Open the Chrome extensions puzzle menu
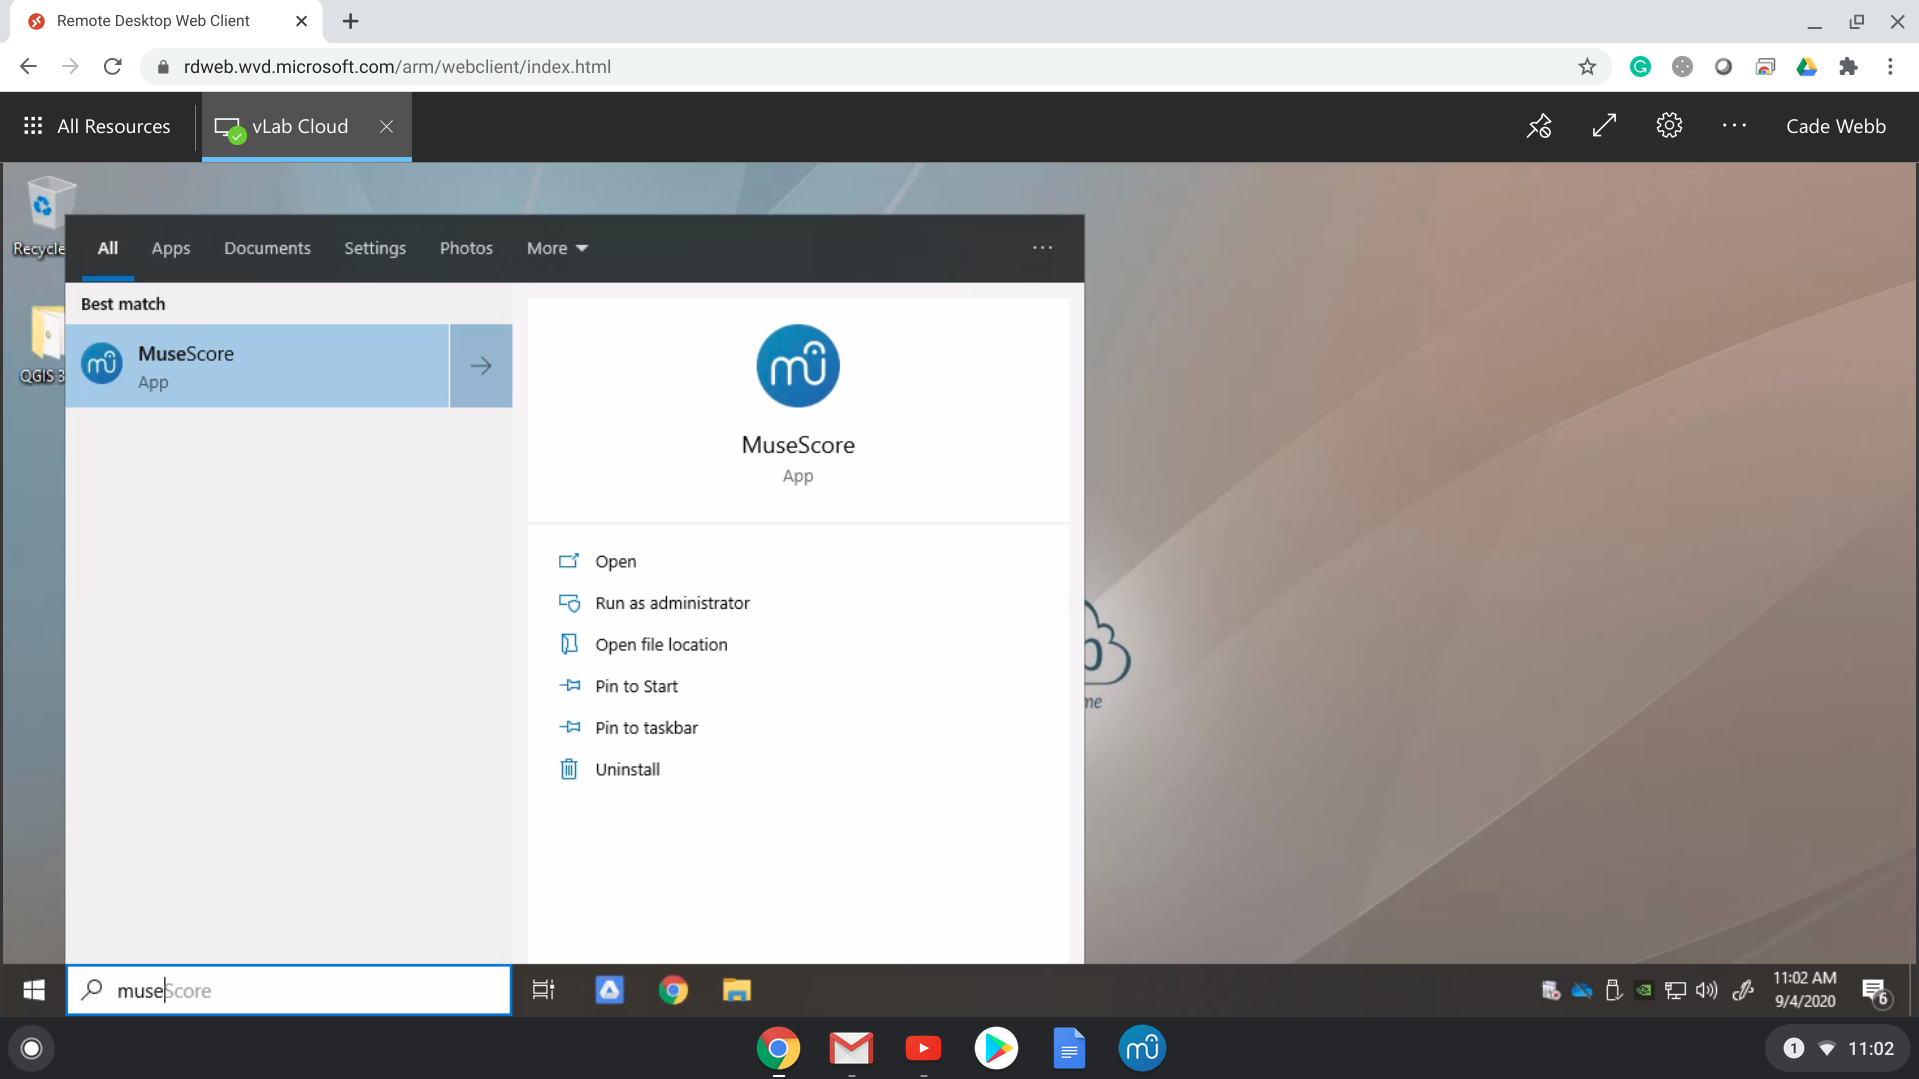The width and height of the screenshot is (1919, 1079). point(1848,67)
